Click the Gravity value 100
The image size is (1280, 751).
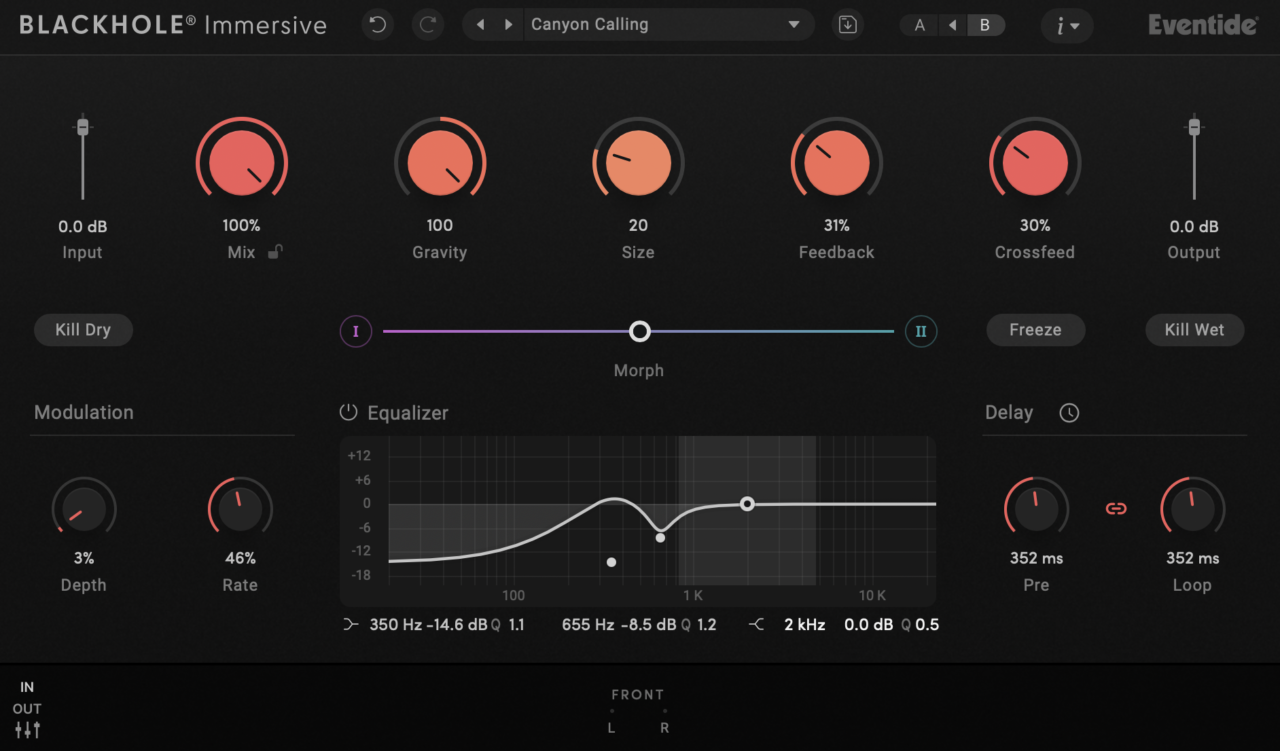point(440,226)
